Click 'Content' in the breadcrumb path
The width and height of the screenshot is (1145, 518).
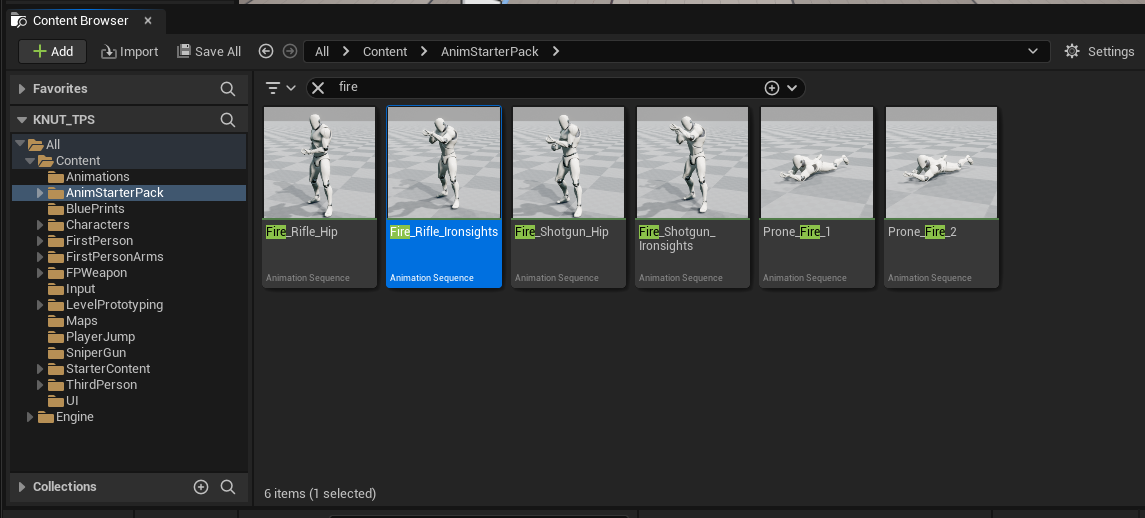click(385, 51)
